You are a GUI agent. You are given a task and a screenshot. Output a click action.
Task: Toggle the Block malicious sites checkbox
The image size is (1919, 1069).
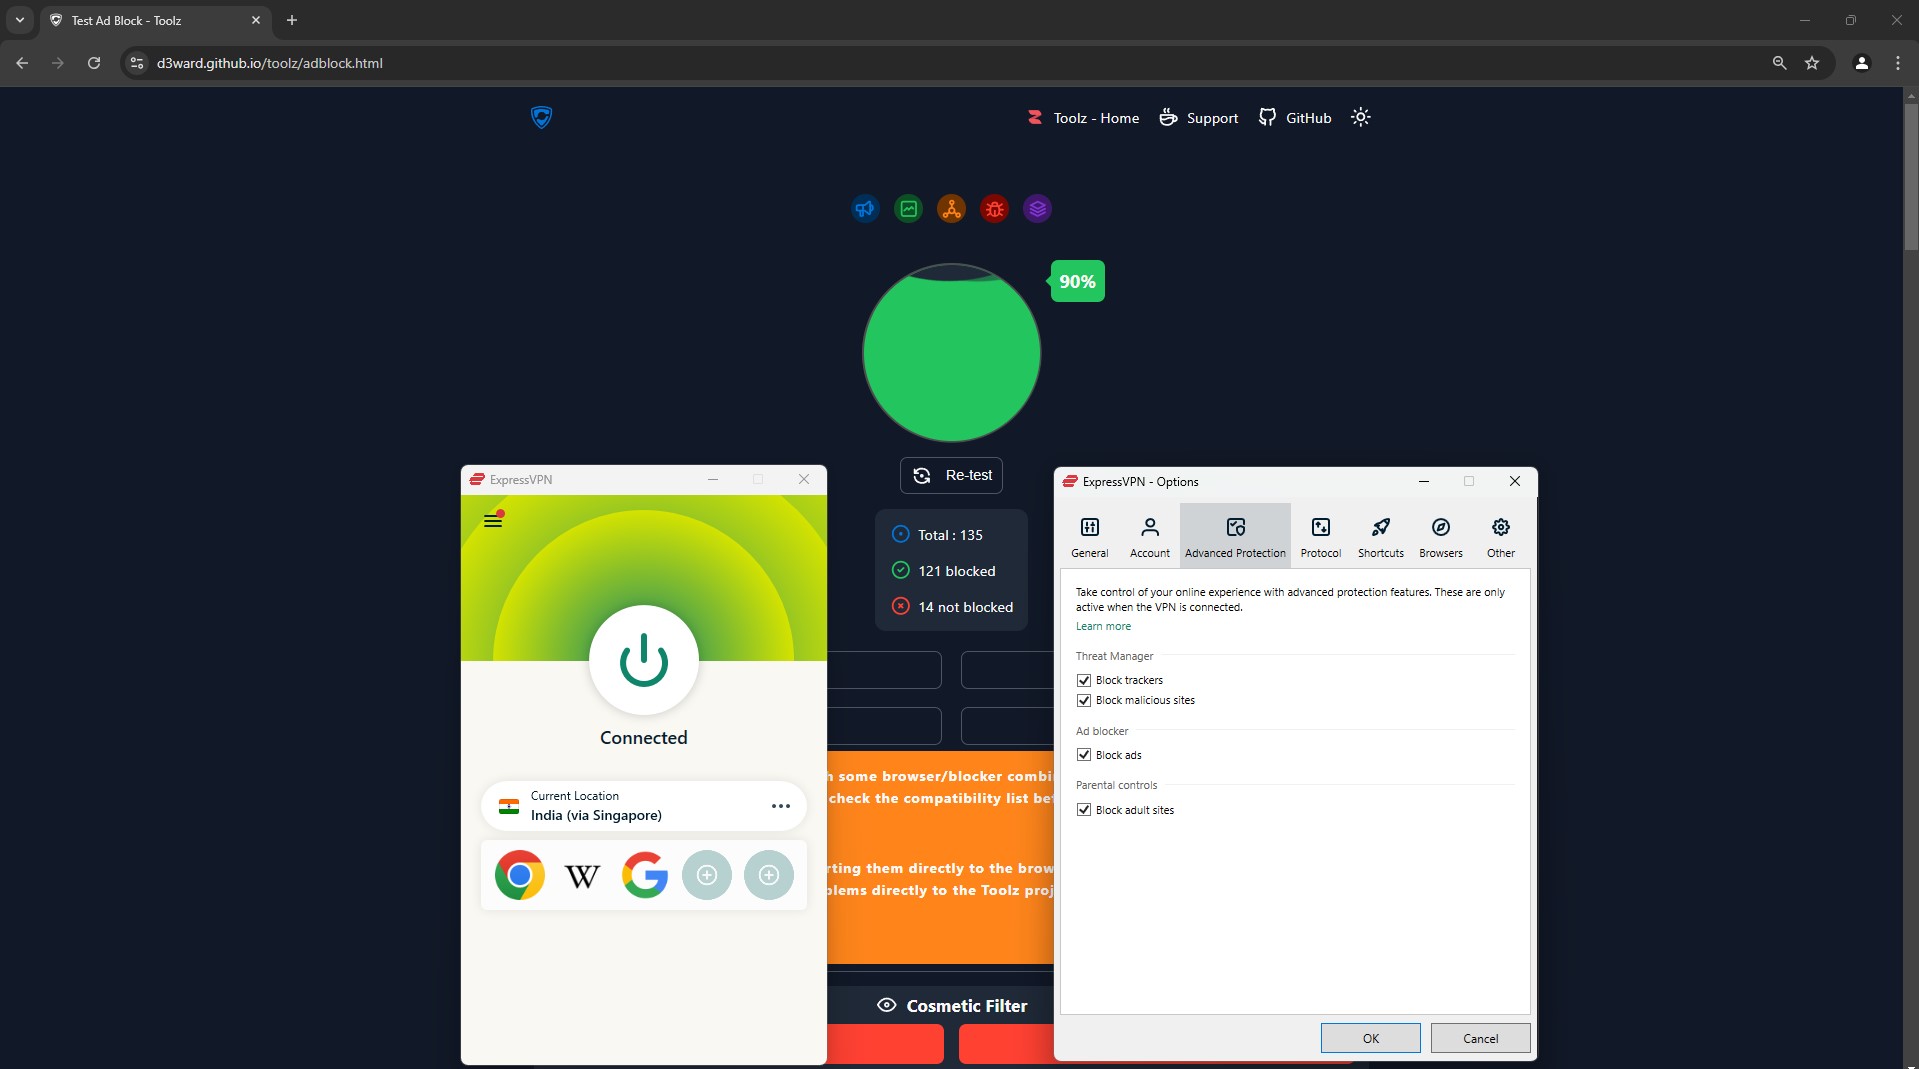click(1084, 701)
